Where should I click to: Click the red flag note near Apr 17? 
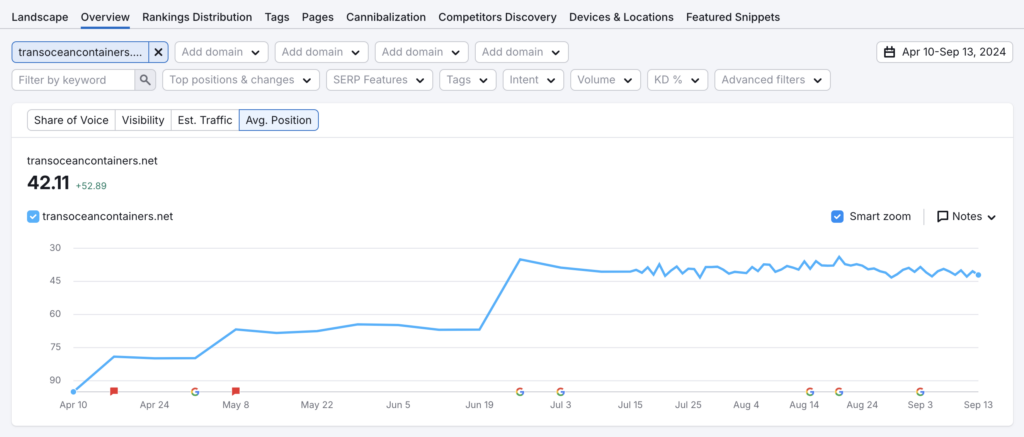point(114,391)
